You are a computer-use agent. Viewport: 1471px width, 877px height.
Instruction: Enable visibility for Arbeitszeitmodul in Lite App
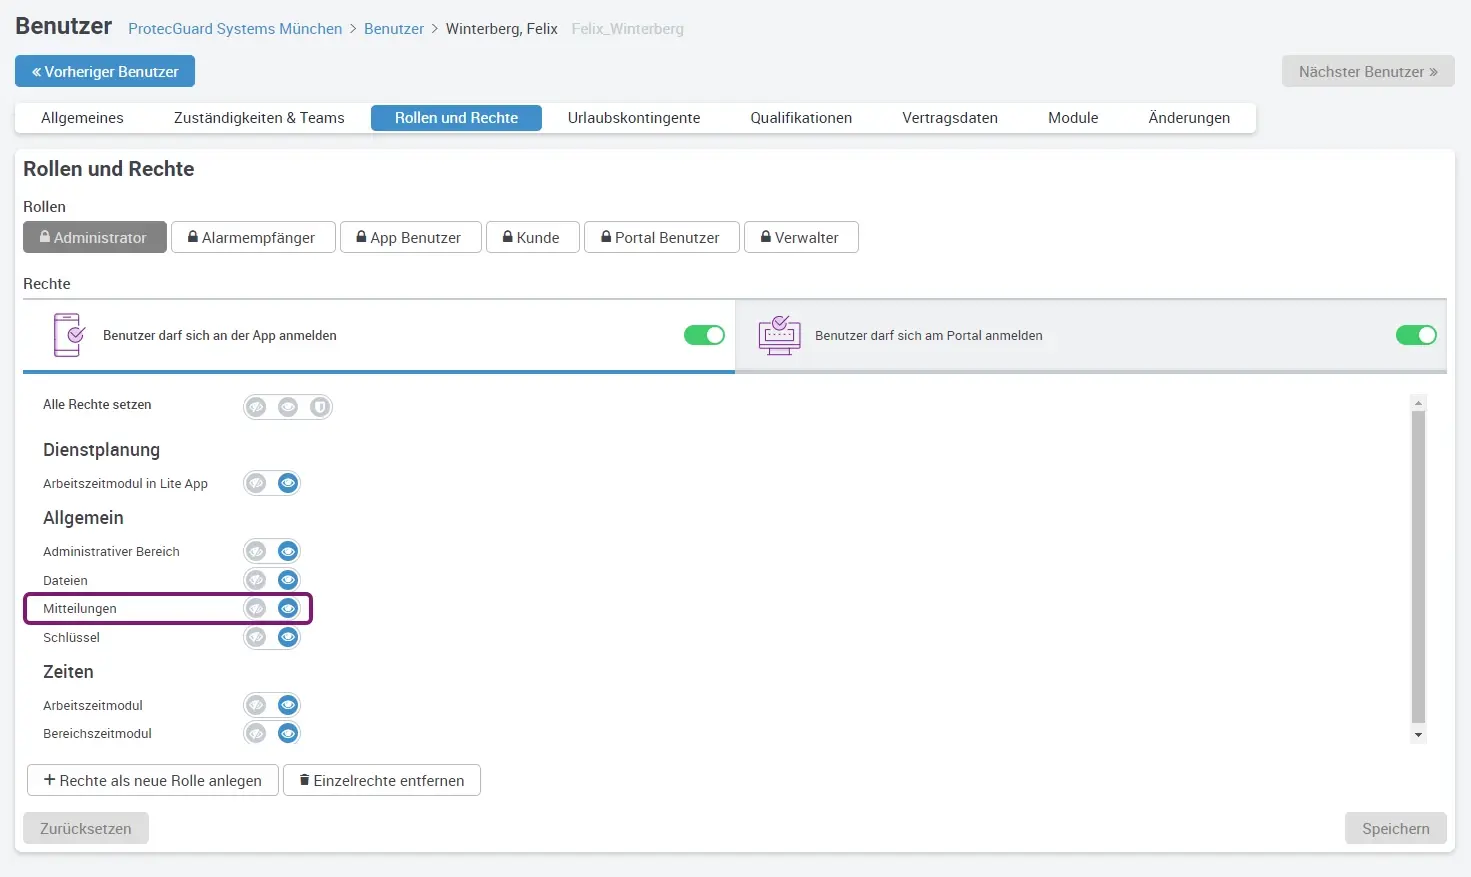(x=288, y=483)
